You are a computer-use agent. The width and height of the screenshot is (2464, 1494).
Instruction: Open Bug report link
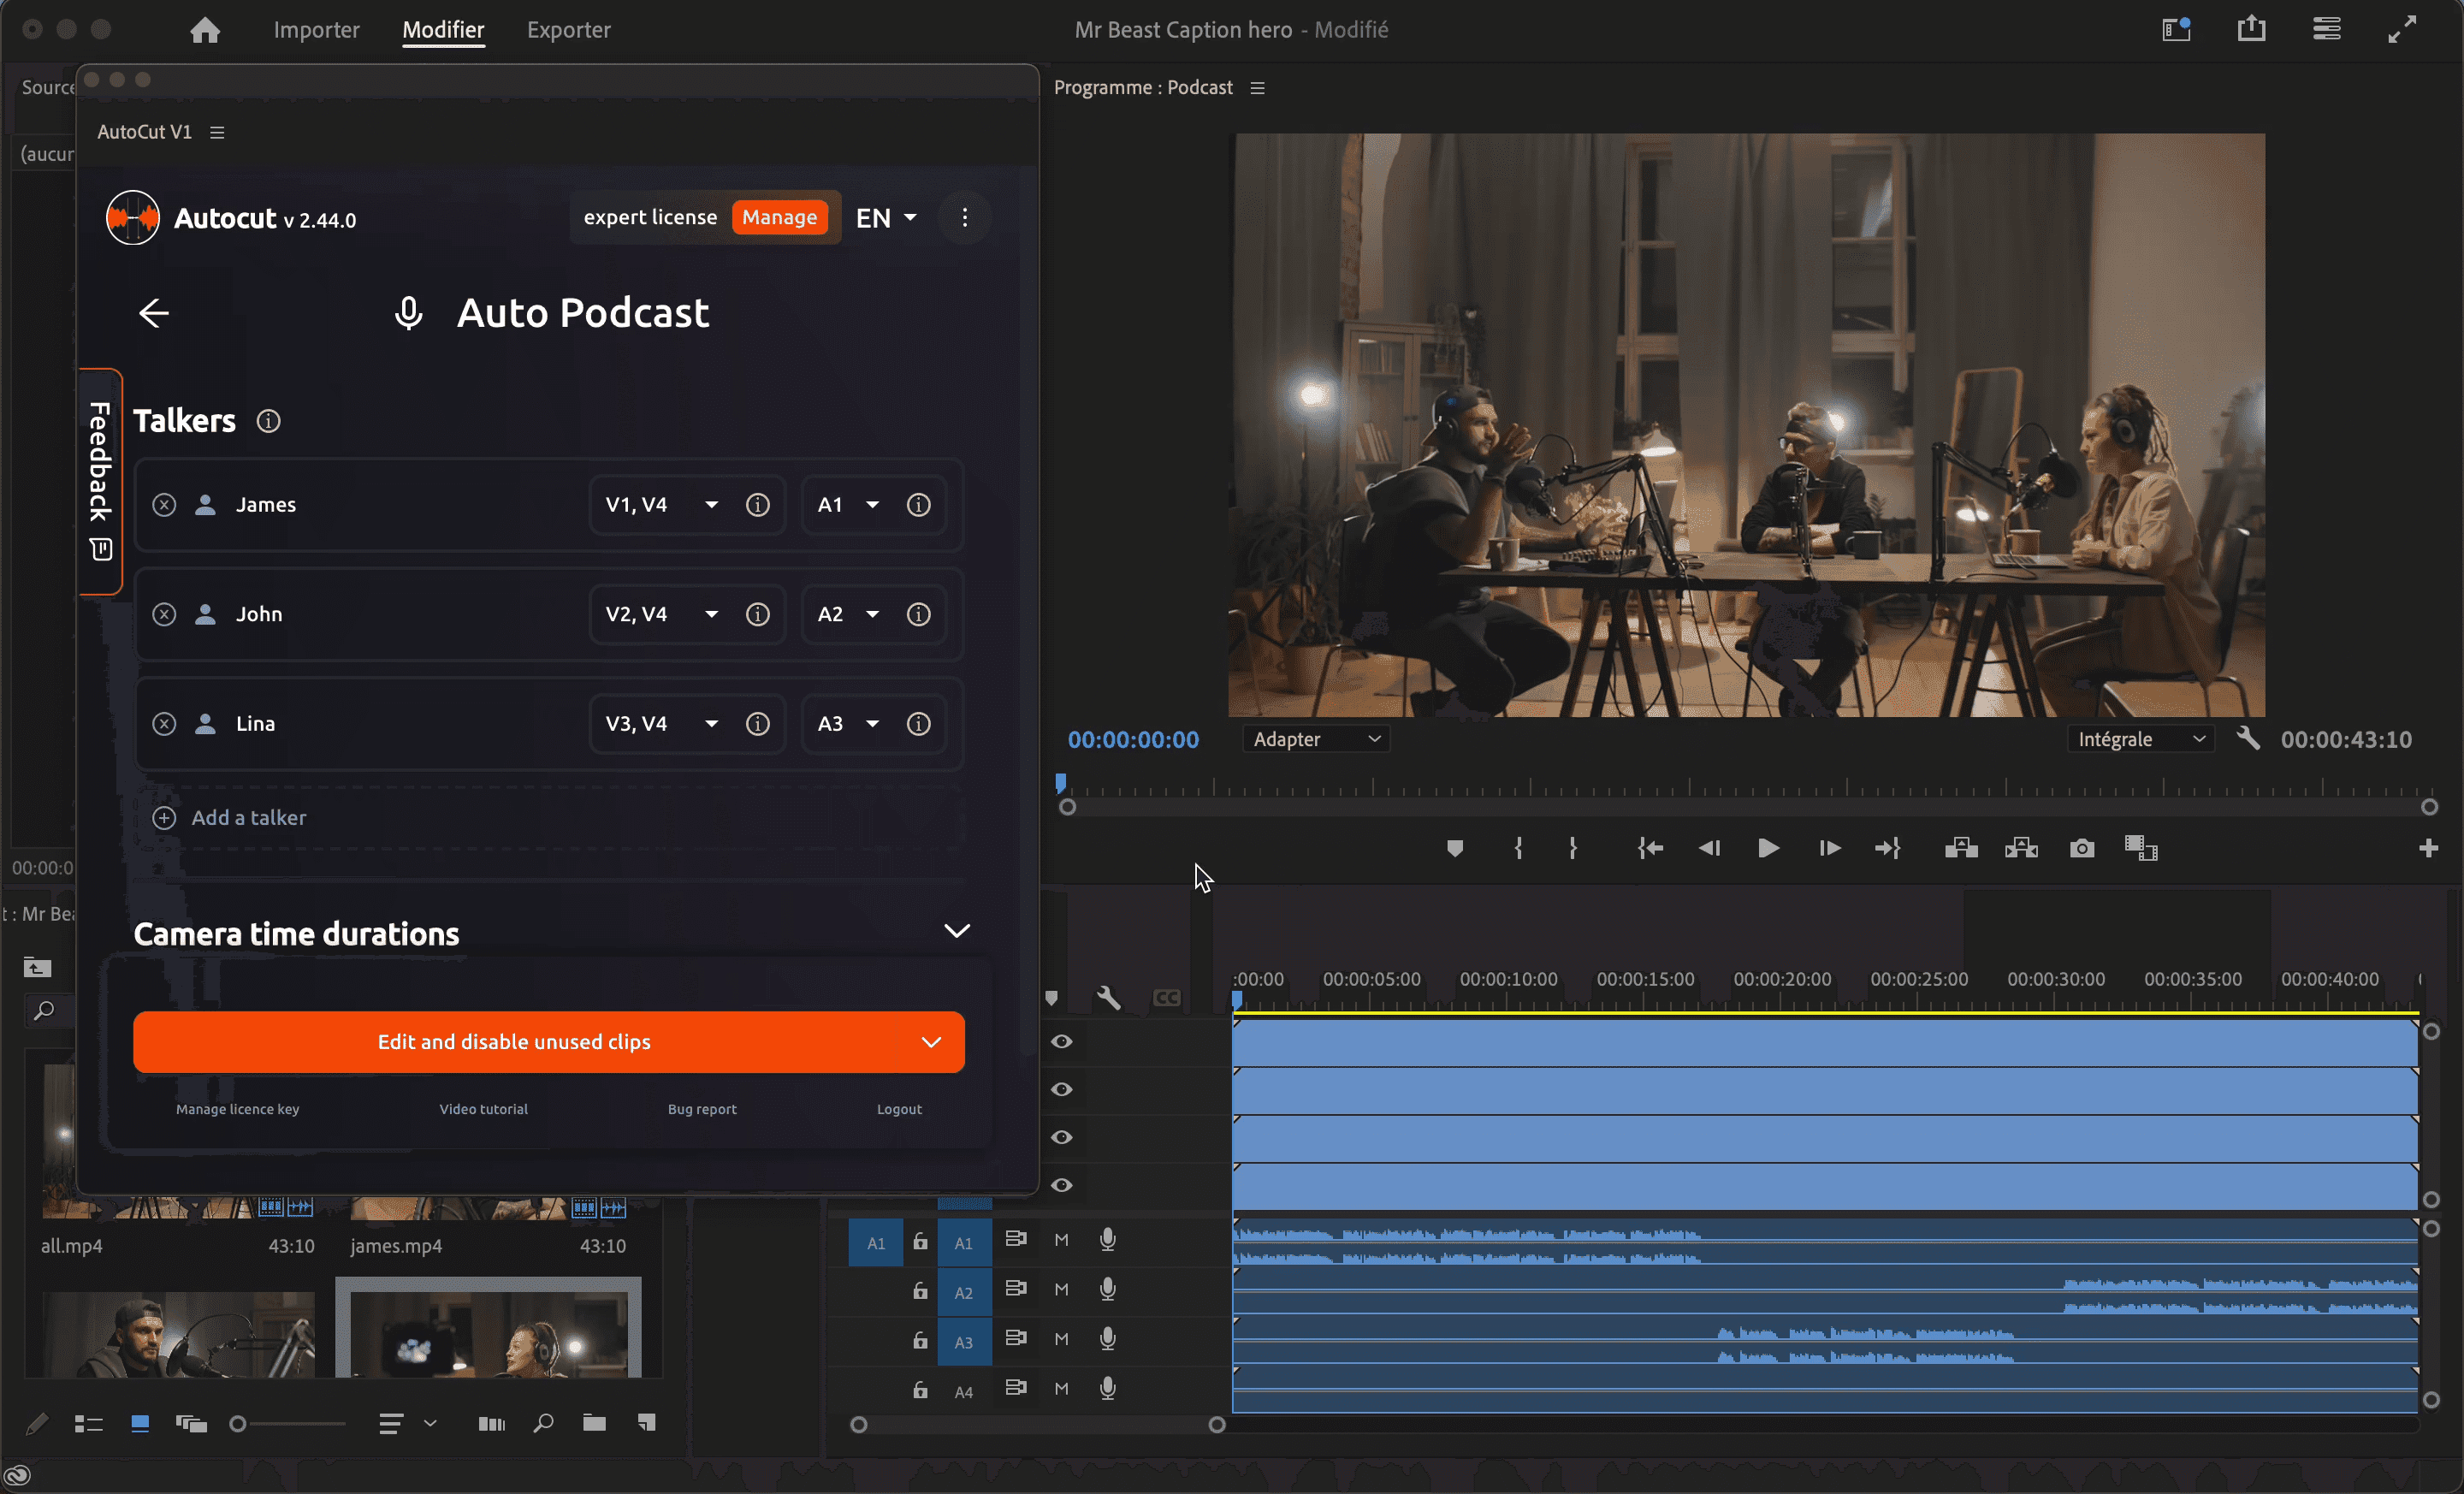coord(702,1109)
